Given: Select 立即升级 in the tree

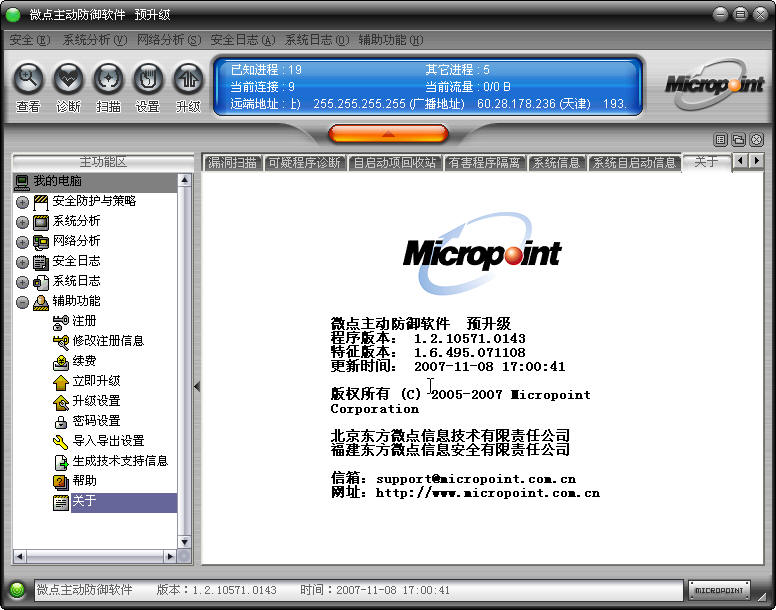Looking at the screenshot, I should [96, 381].
